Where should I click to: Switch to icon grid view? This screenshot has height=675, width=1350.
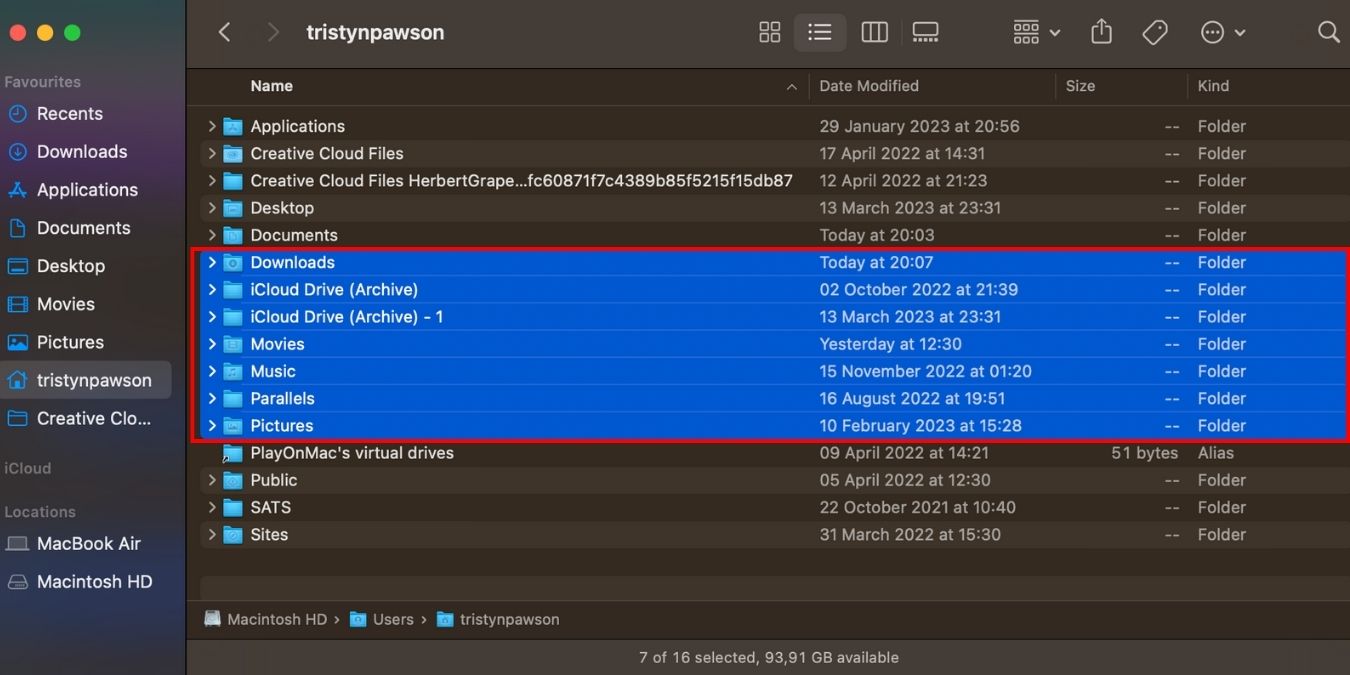769,31
